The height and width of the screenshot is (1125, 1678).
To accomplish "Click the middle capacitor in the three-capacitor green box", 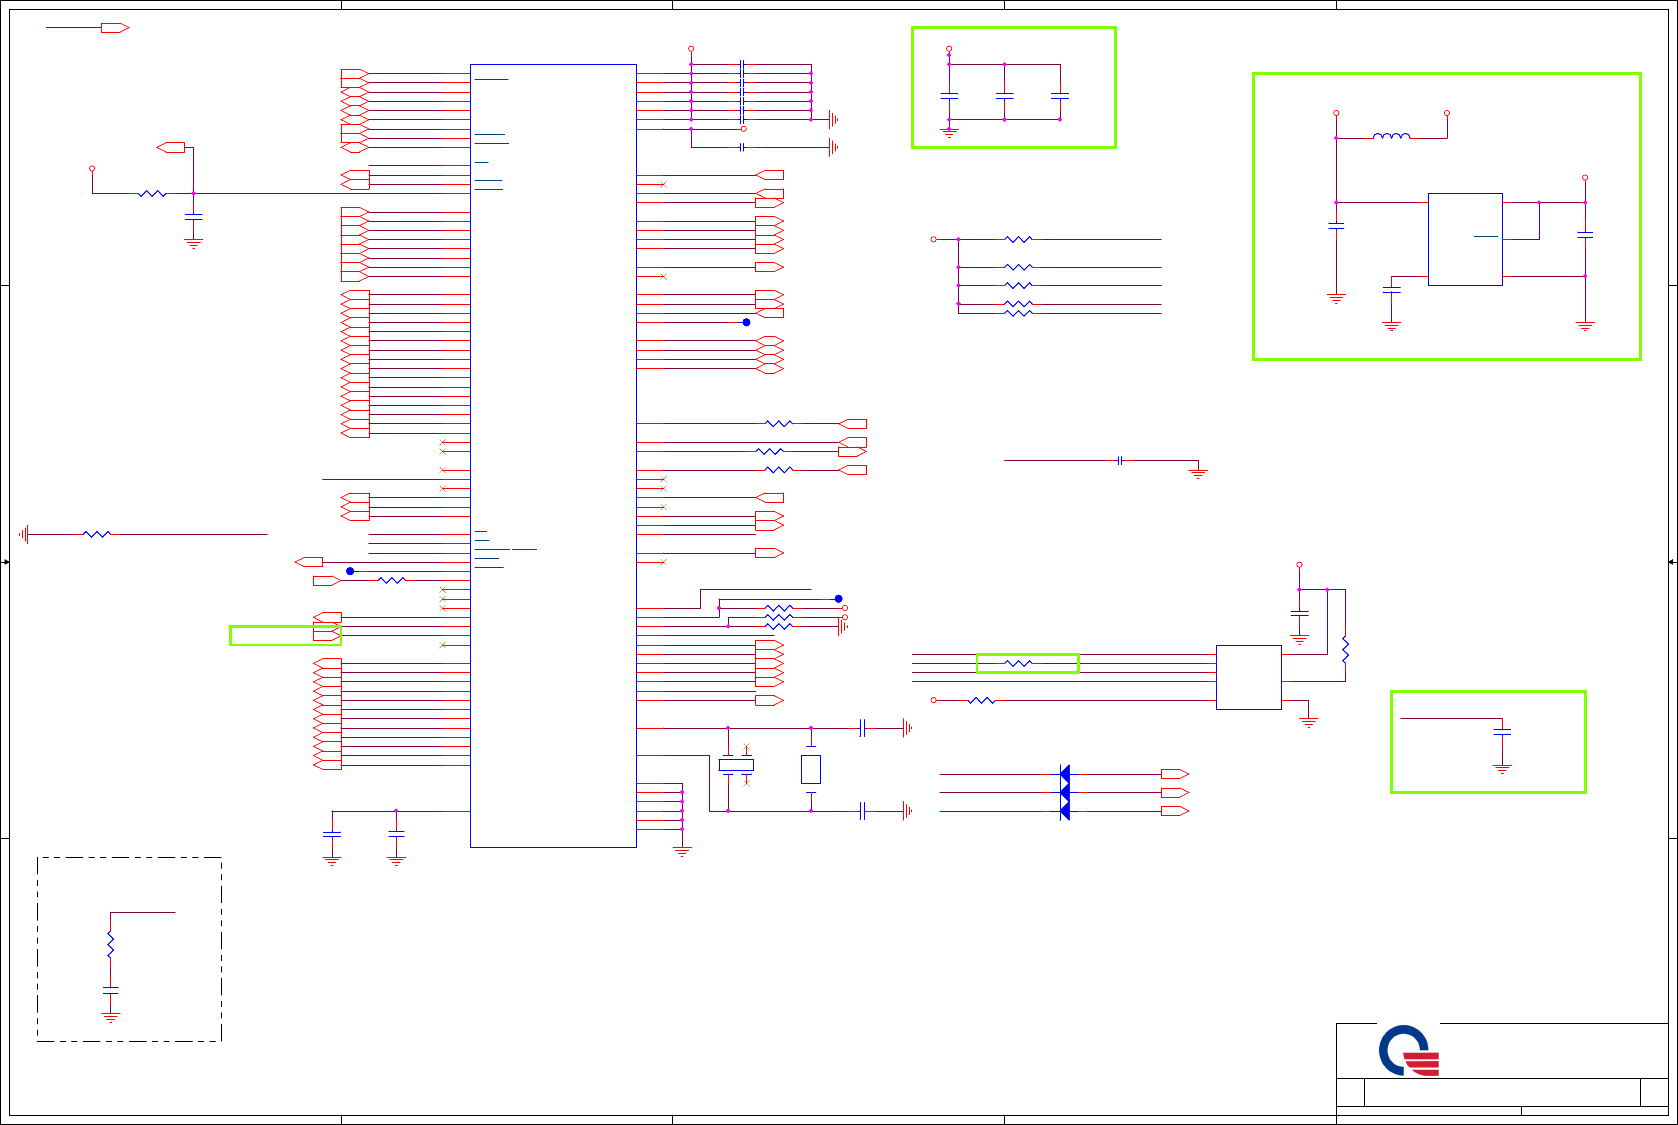I will tap(1004, 96).
